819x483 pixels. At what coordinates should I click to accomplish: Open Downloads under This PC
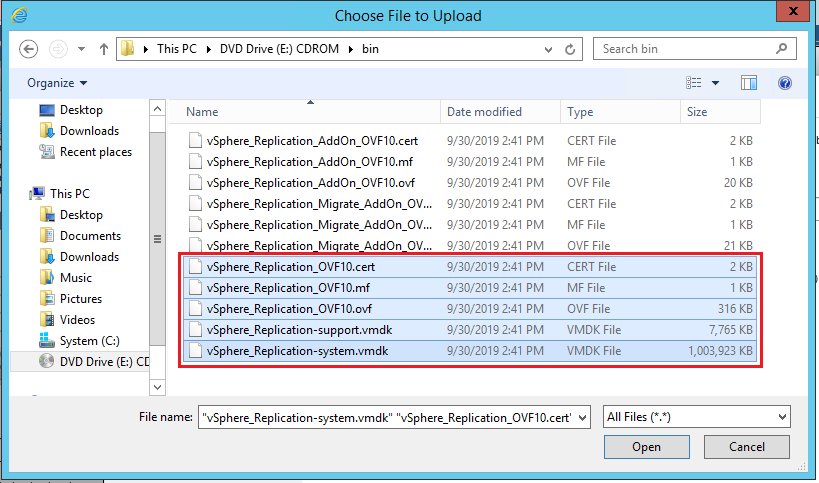(x=79, y=257)
